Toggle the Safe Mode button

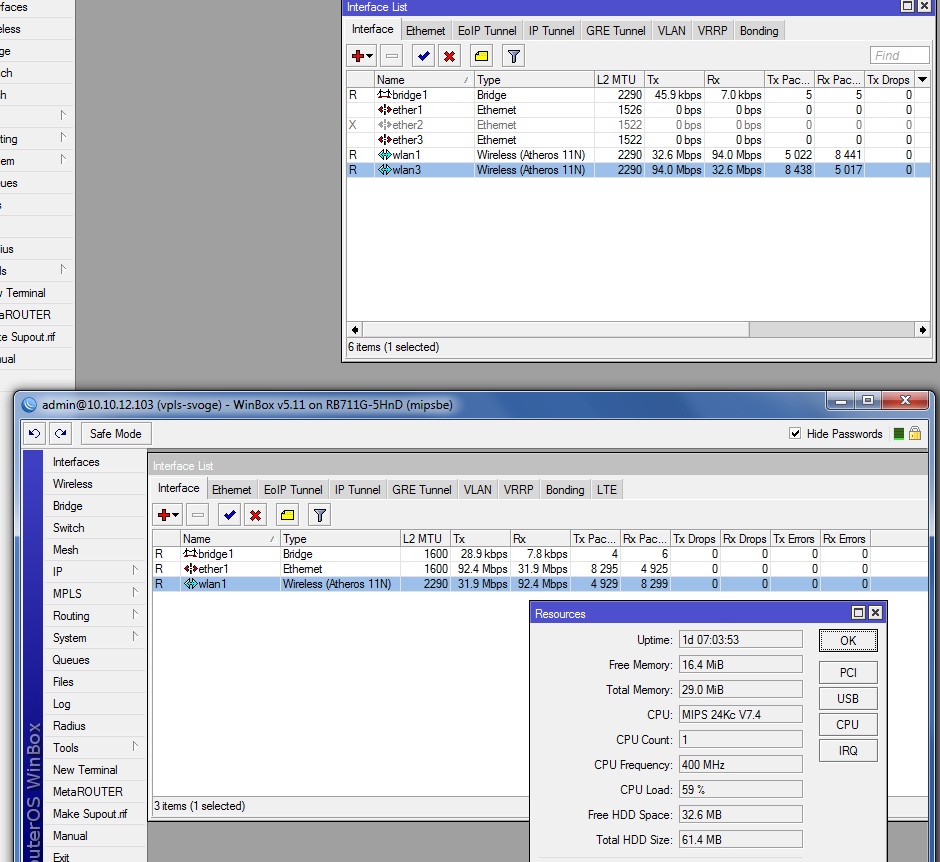pyautogui.click(x=115, y=433)
